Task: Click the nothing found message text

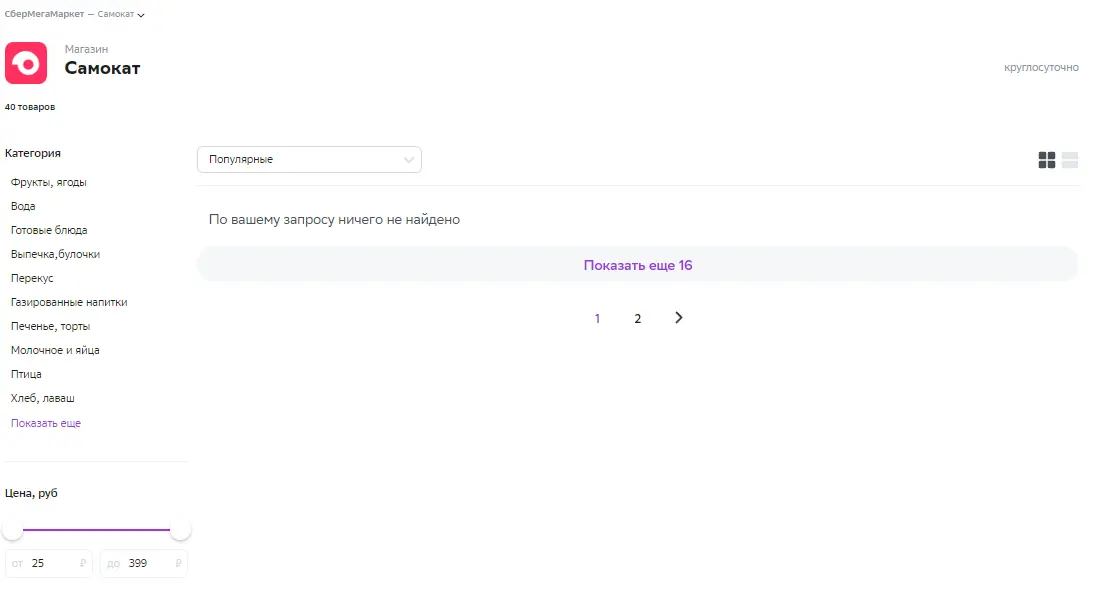Action: [334, 219]
